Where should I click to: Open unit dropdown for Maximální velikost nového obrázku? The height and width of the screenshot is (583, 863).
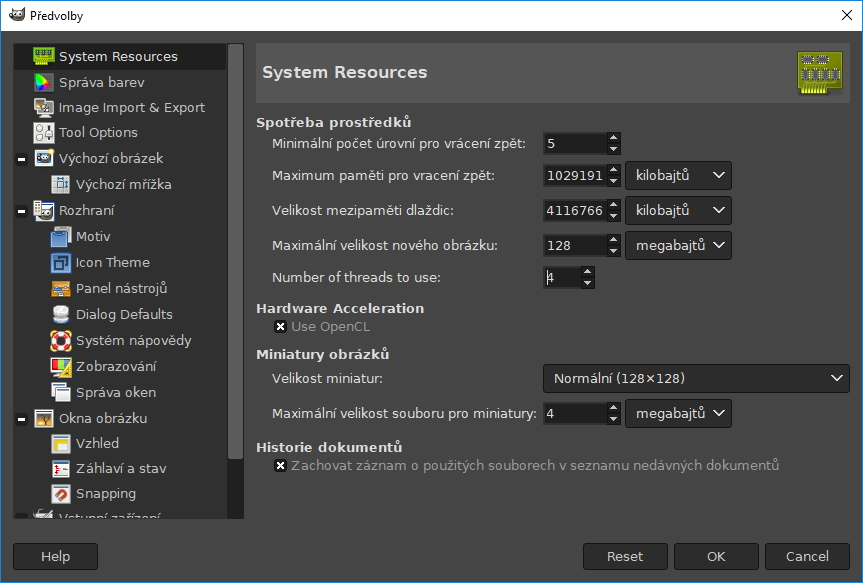point(678,245)
